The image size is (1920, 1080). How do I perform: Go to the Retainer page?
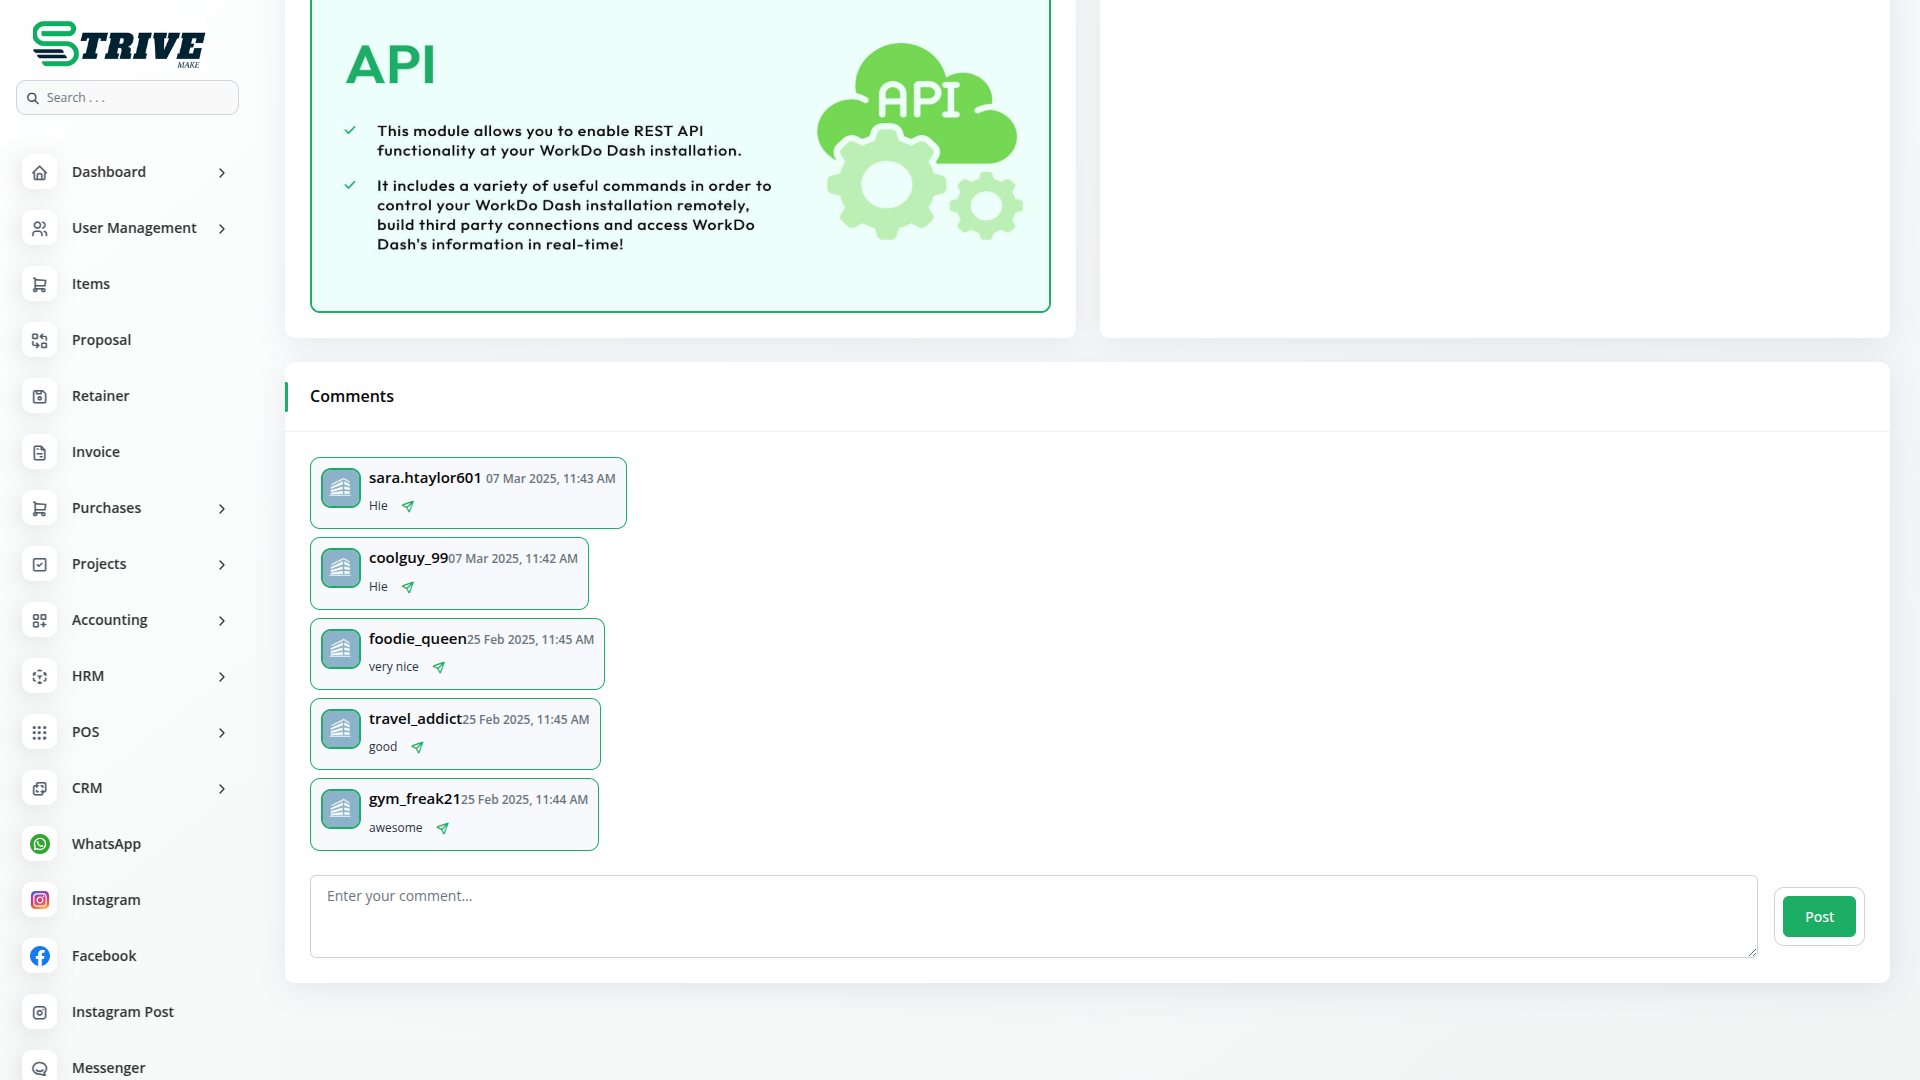[100, 396]
